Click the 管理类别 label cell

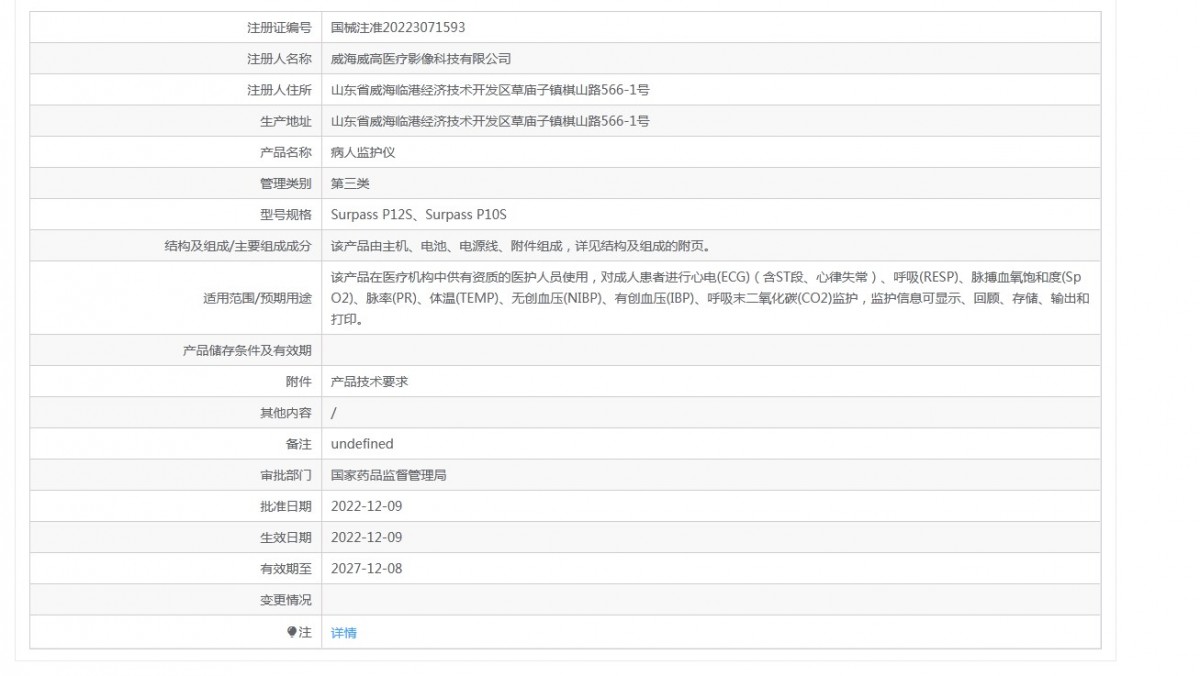[176, 184]
